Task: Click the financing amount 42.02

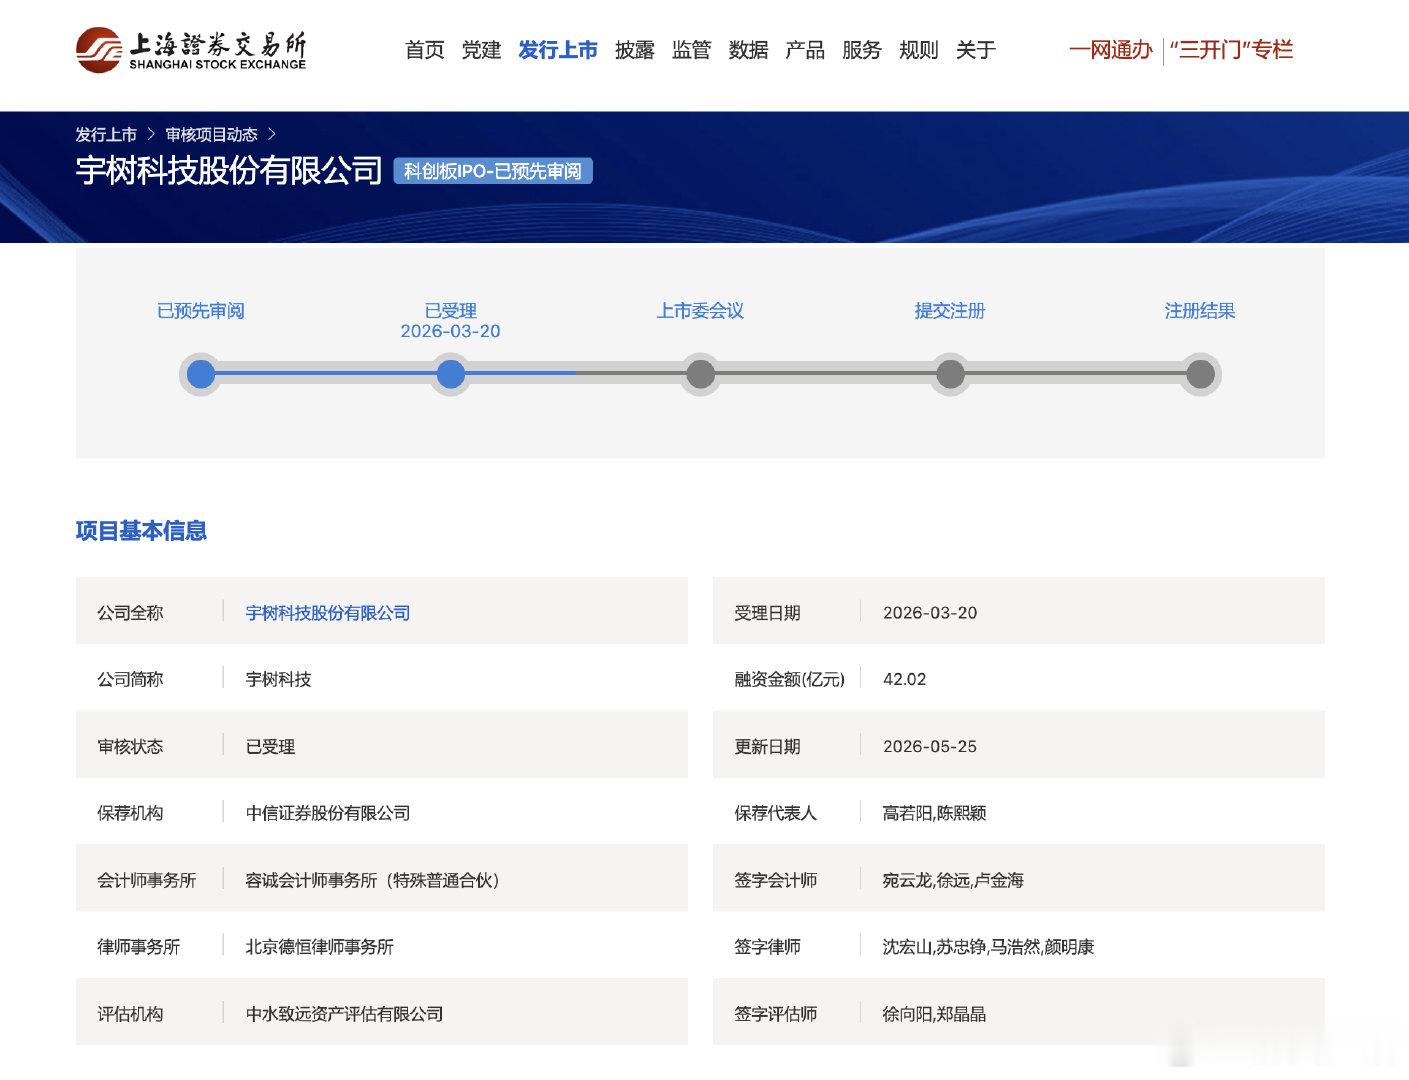Action: point(904,679)
